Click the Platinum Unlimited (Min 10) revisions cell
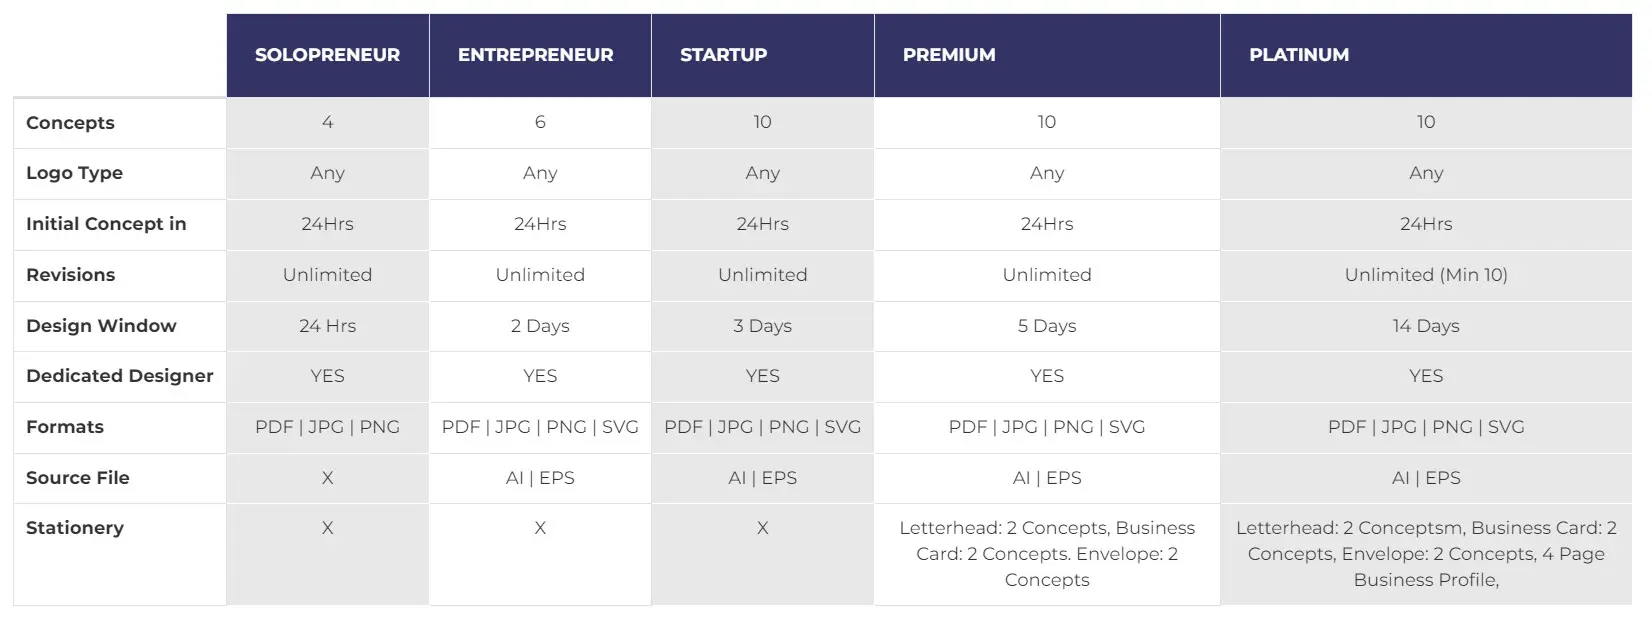Image resolution: width=1652 pixels, height=633 pixels. click(1426, 275)
